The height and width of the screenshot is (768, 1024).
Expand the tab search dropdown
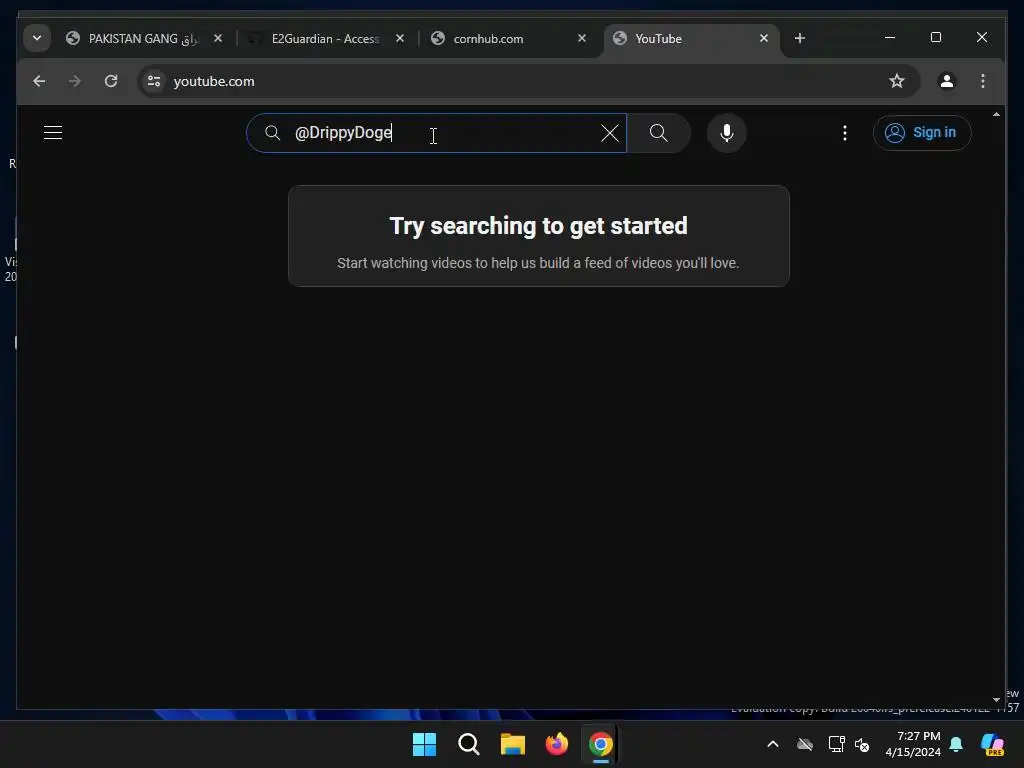[x=37, y=38]
